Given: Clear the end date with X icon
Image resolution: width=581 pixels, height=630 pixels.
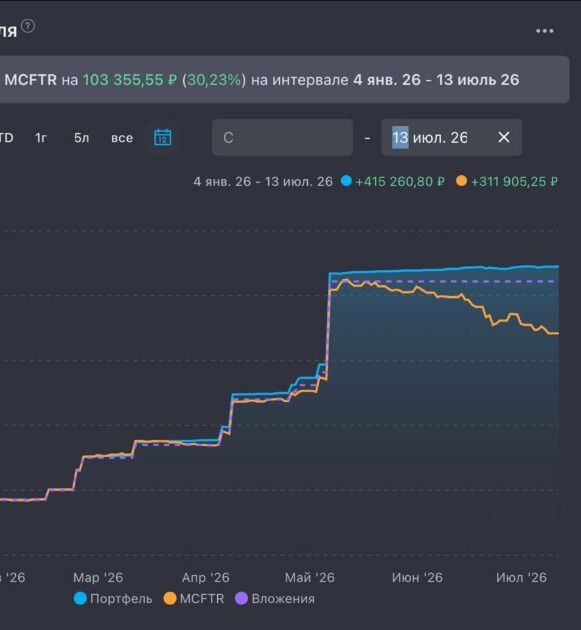Looking at the screenshot, I should [503, 137].
